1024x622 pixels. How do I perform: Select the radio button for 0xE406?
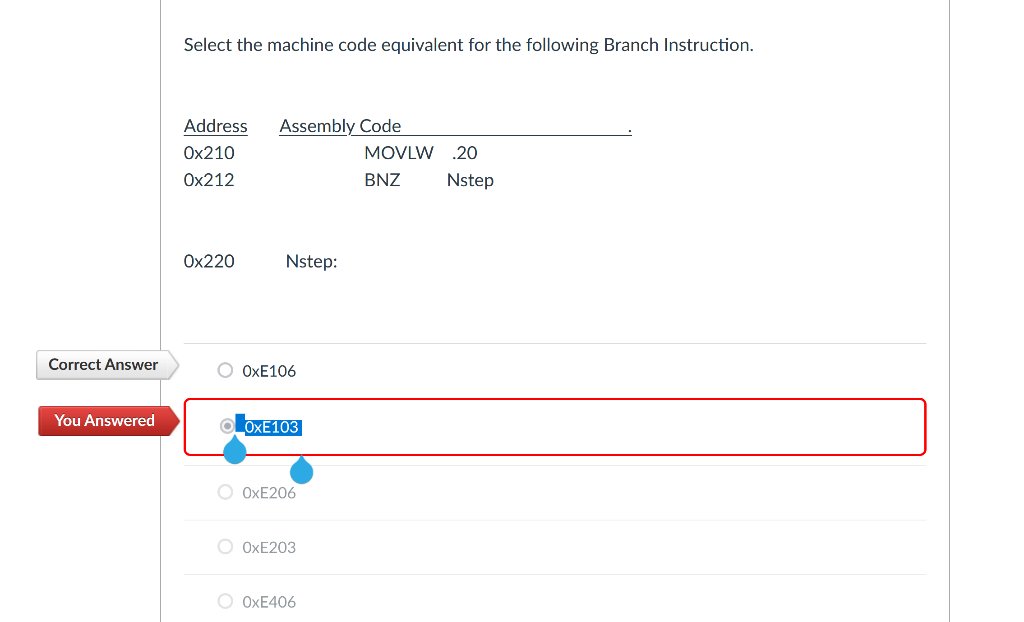coord(225,600)
